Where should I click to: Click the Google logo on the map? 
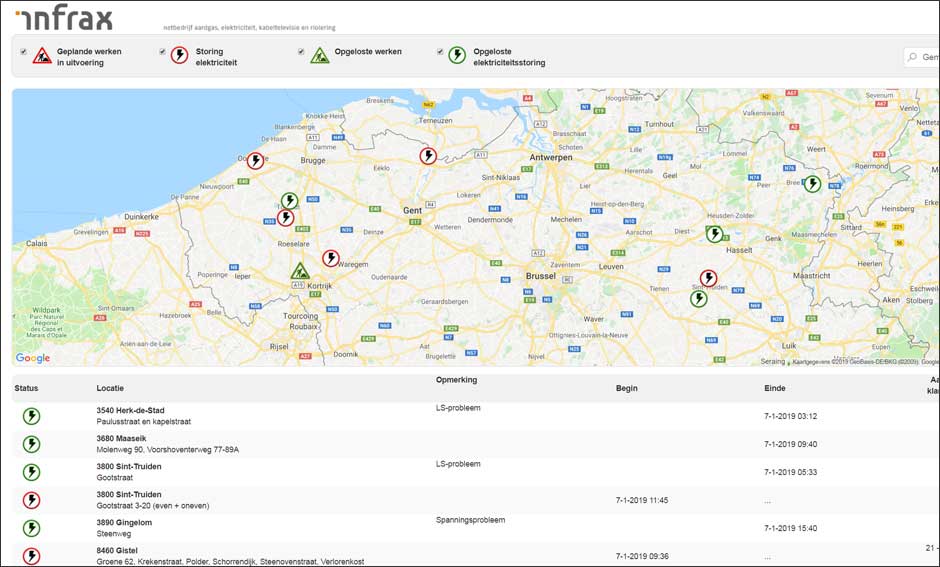pyautogui.click(x=33, y=358)
